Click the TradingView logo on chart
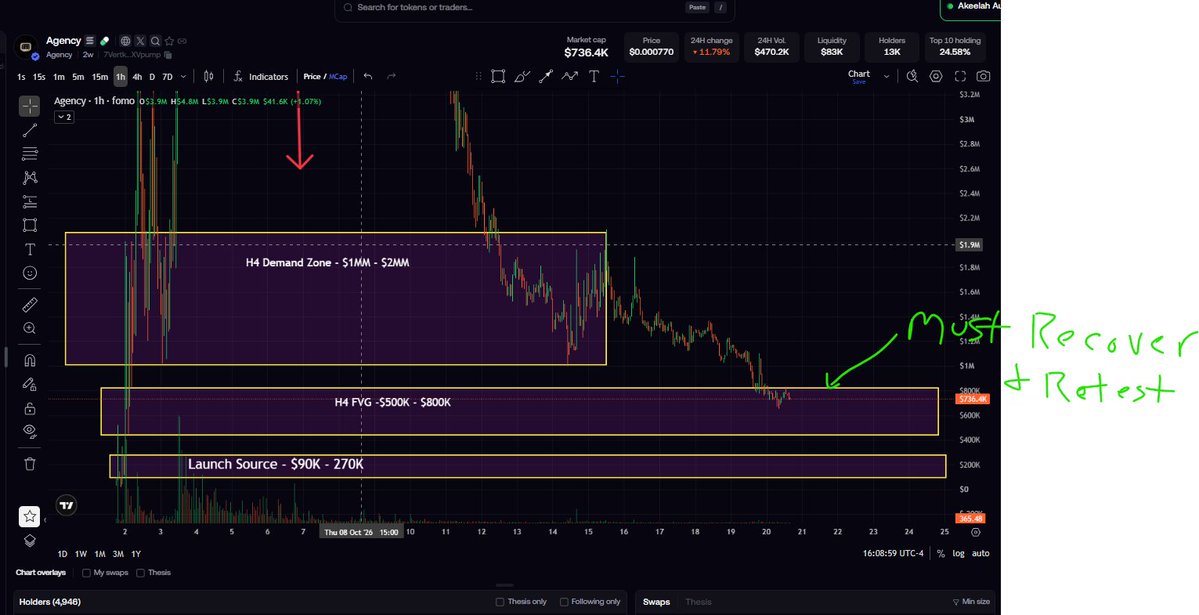The width and height of the screenshot is (1199, 615). point(67,505)
